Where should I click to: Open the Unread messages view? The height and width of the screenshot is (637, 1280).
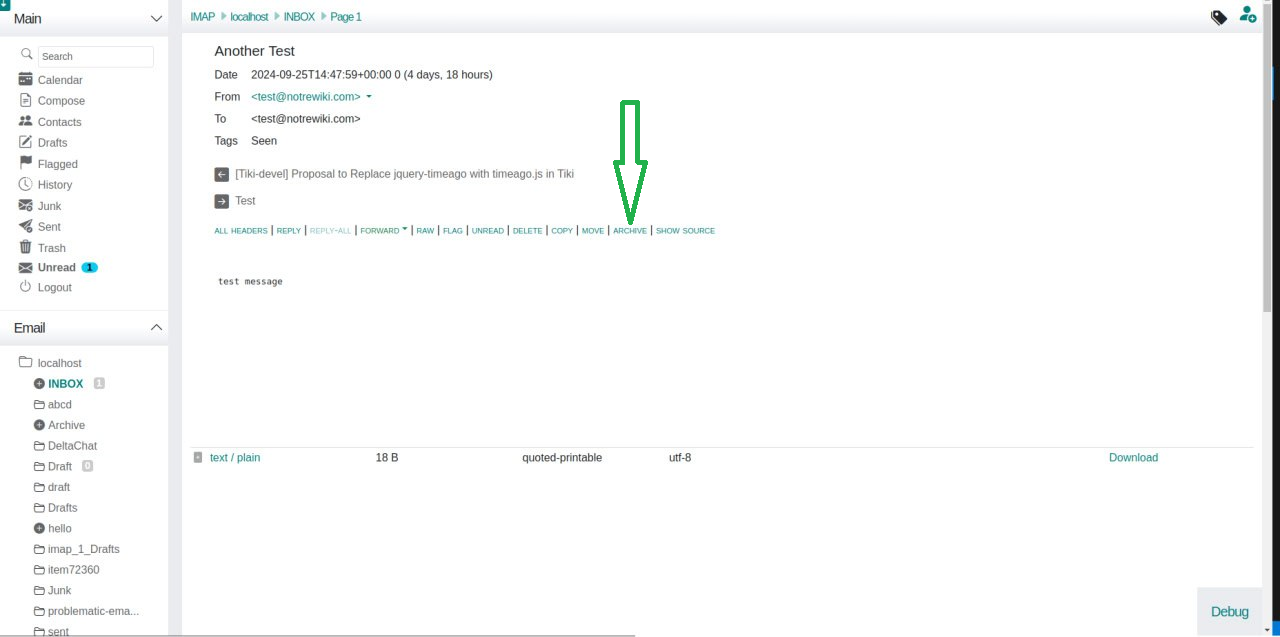(x=54, y=267)
